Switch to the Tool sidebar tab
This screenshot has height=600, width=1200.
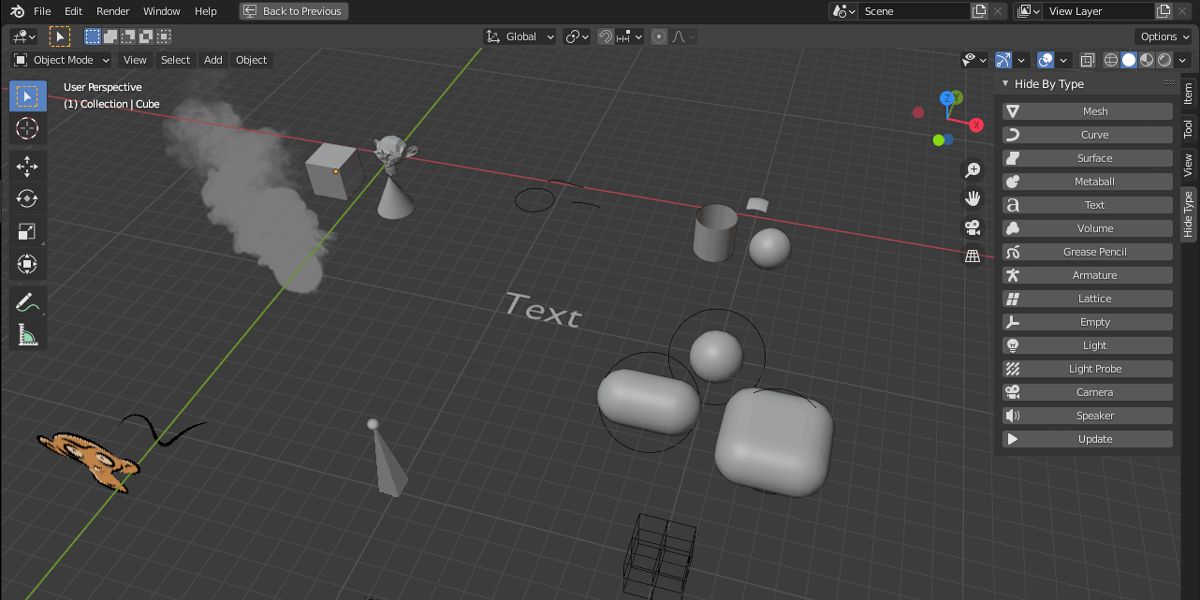pos(1188,129)
